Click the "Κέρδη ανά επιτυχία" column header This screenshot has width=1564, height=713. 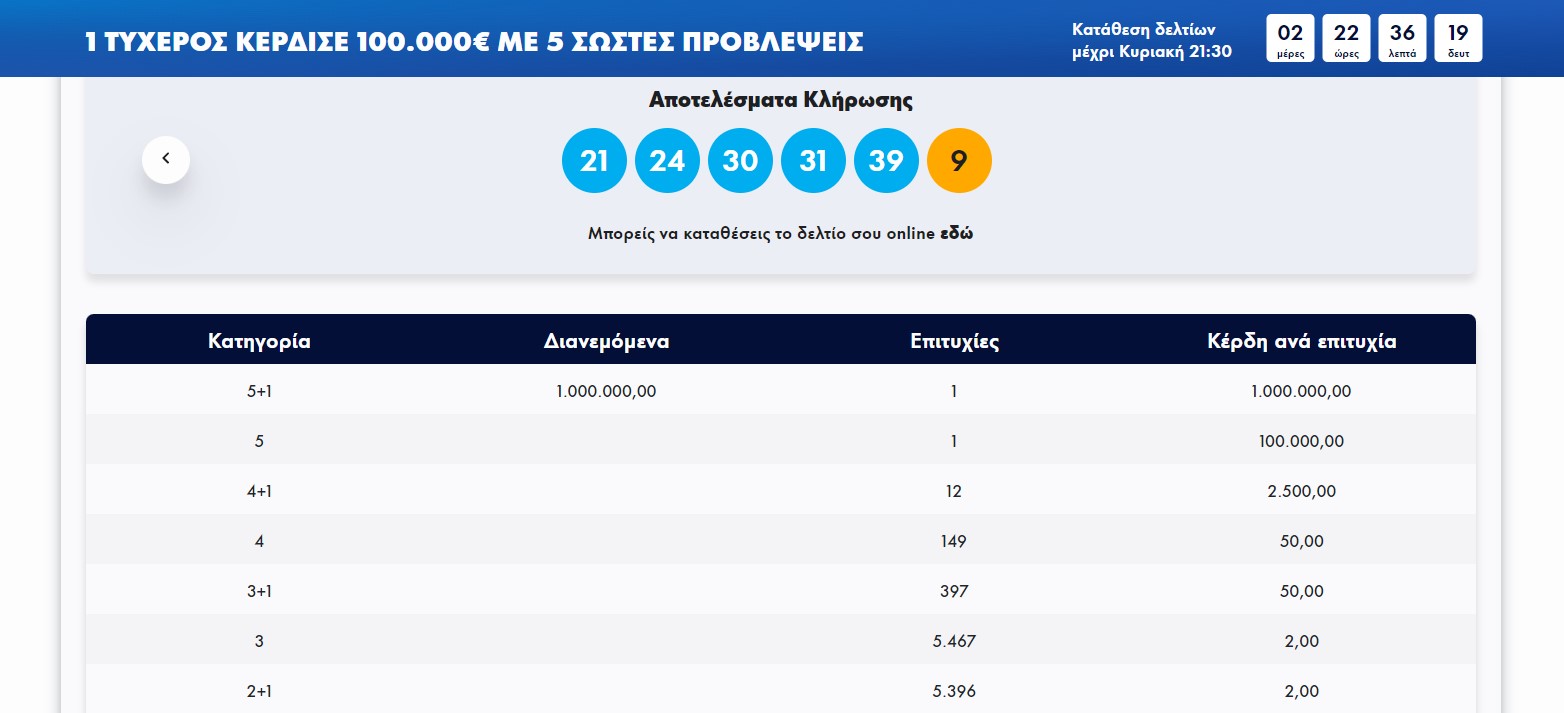point(1301,341)
